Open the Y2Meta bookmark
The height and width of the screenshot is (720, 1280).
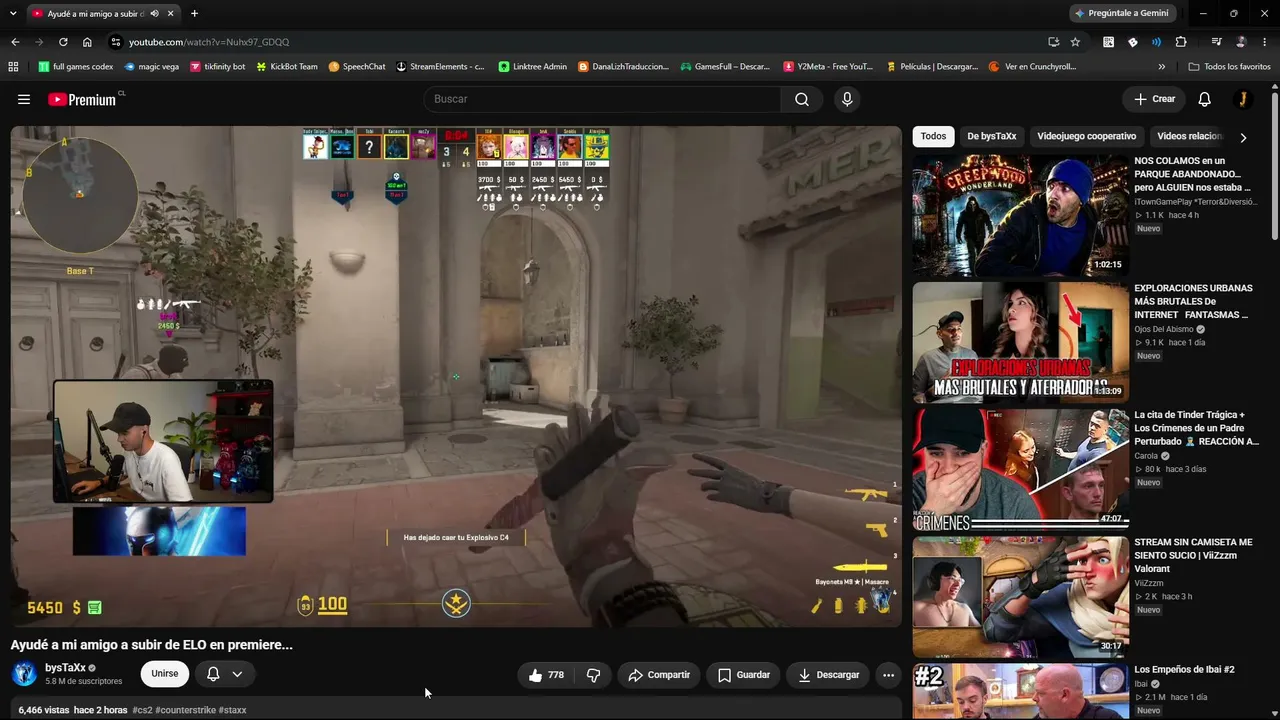(x=827, y=67)
